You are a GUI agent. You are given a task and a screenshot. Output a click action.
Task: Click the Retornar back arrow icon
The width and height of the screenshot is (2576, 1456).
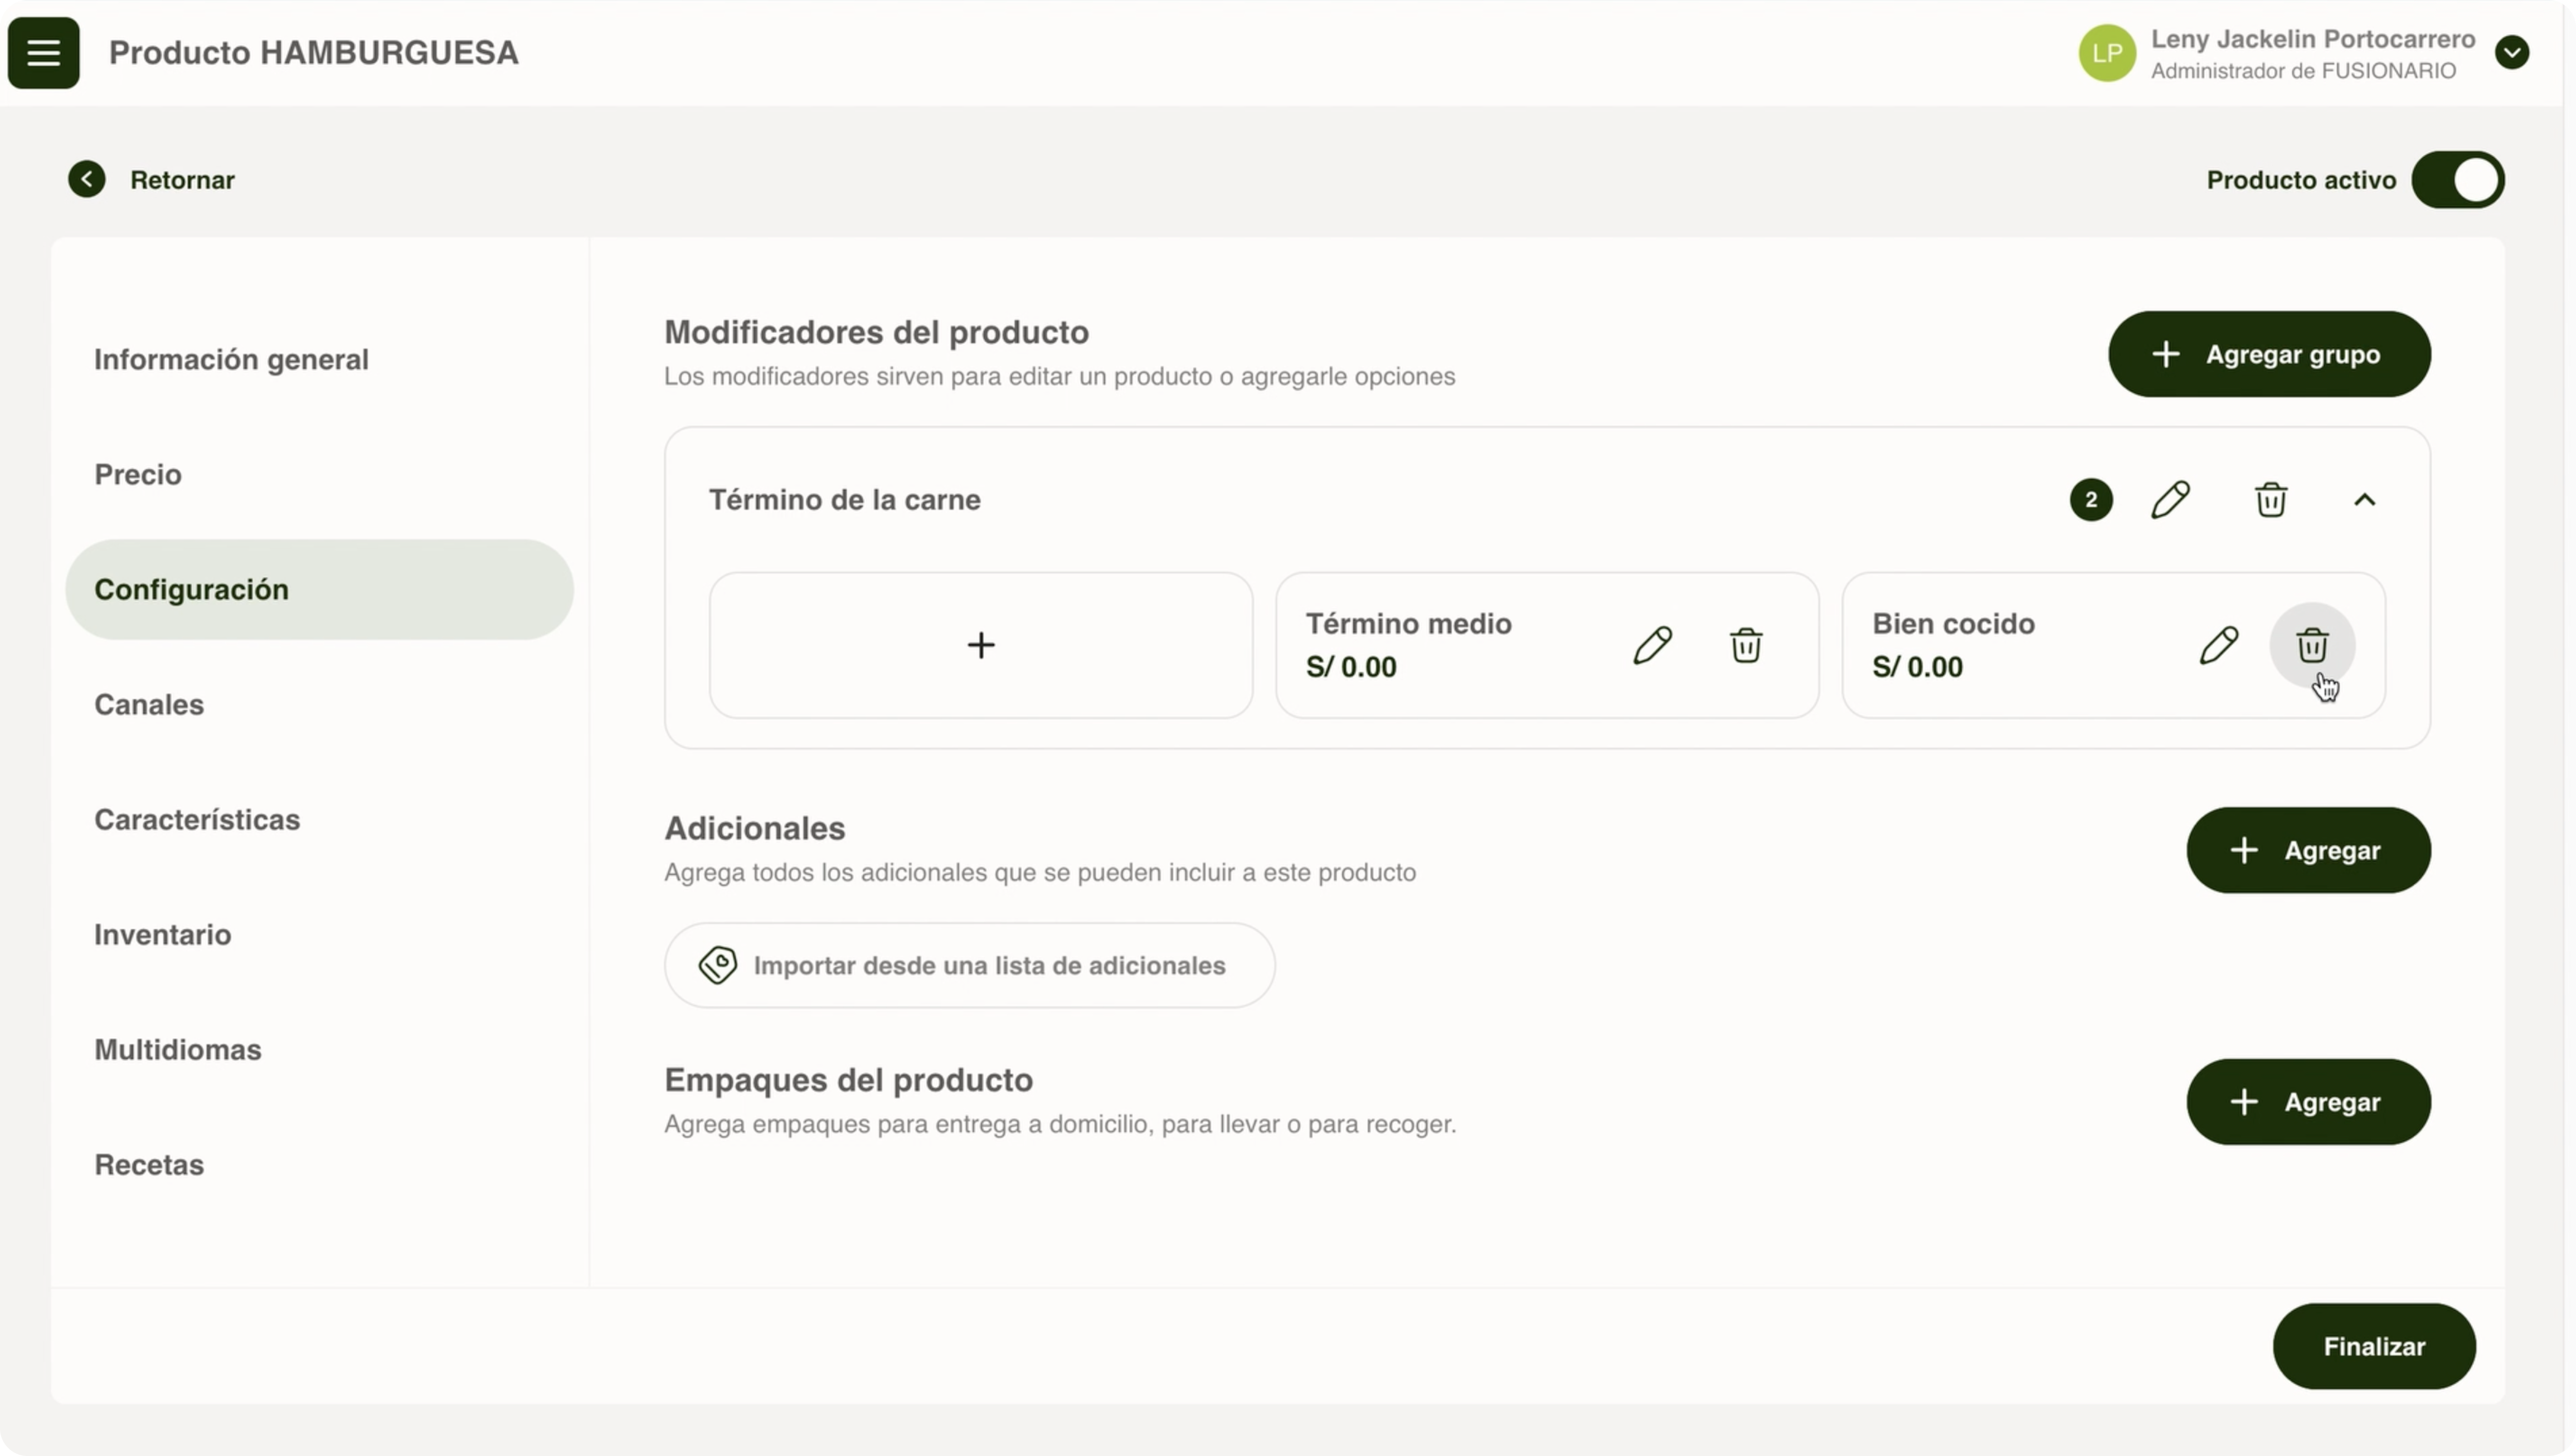[87, 179]
